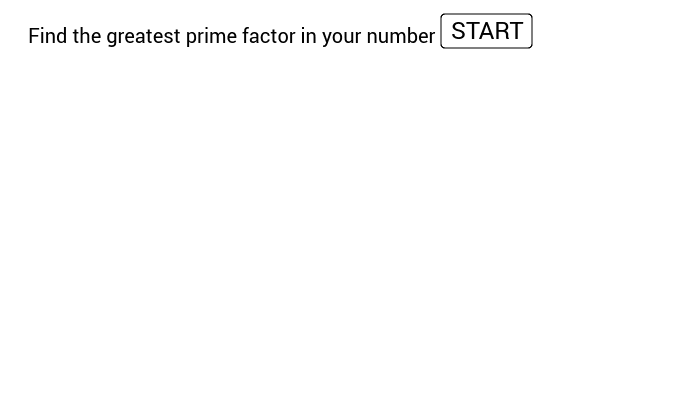Launch the activity using the START button
700x400 pixels.
486,31
